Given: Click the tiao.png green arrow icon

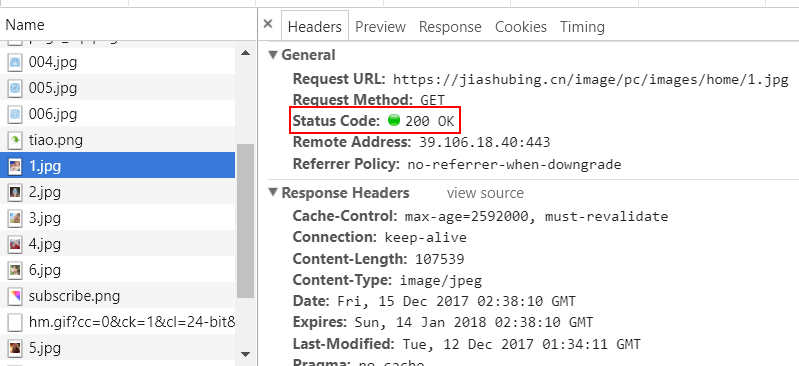Looking at the screenshot, I should click(15, 140).
